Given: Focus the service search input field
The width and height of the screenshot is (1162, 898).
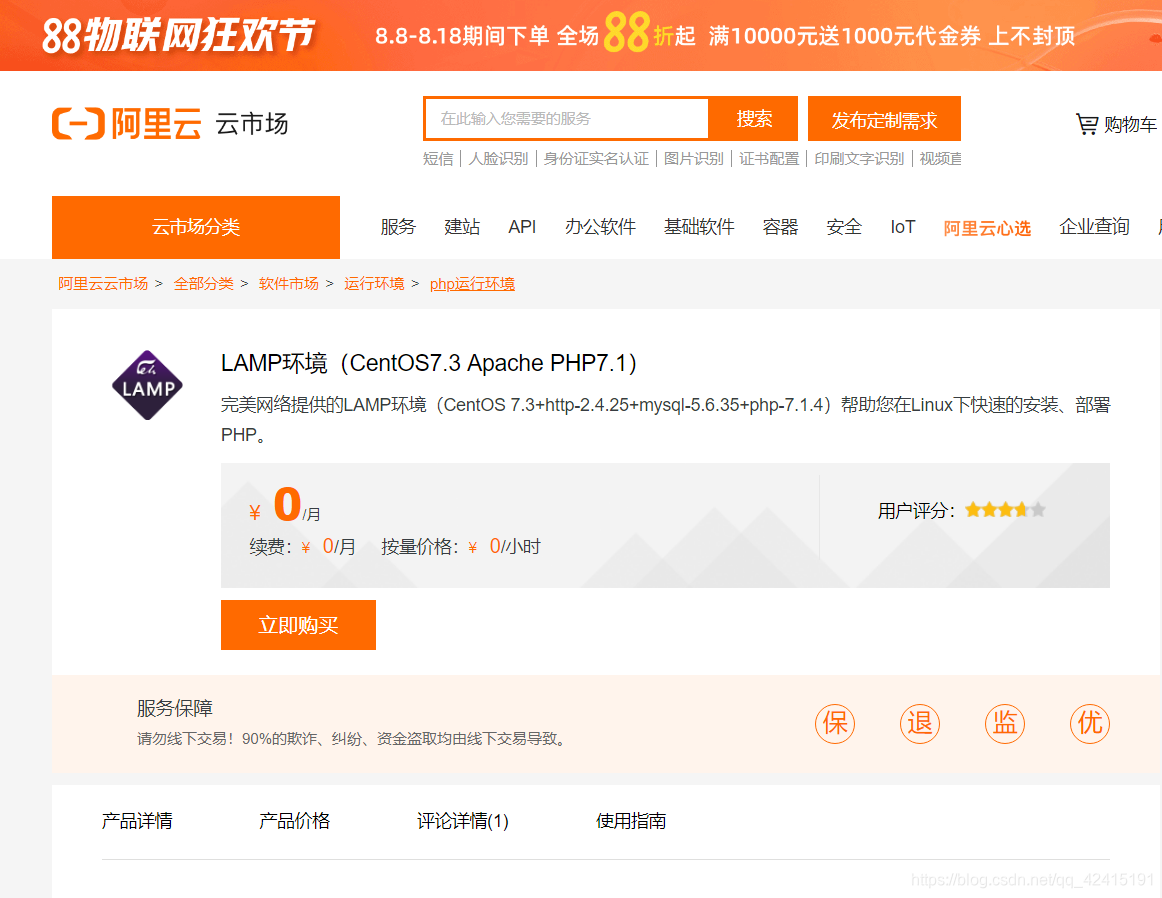Looking at the screenshot, I should (x=566, y=119).
